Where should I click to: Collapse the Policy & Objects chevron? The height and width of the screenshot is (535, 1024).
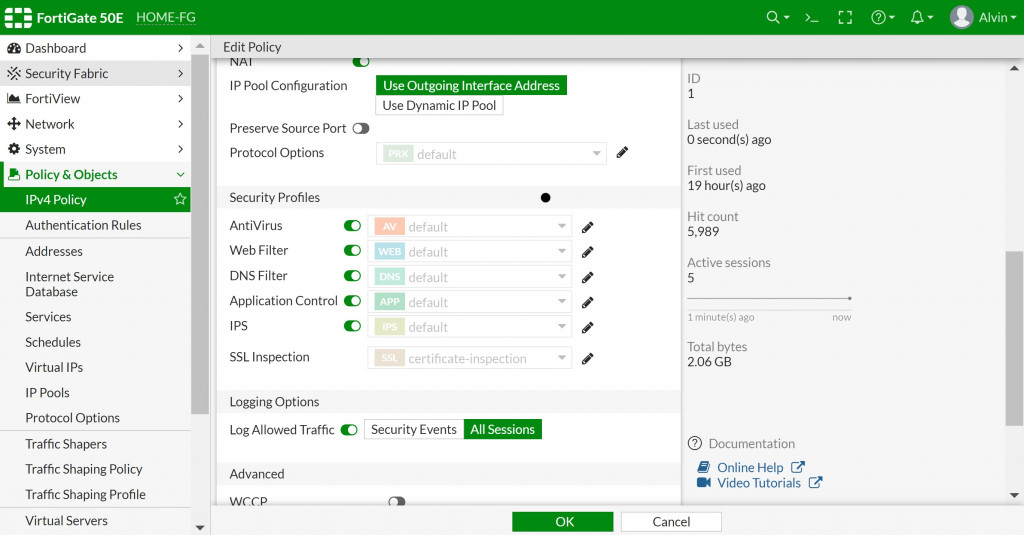click(x=180, y=174)
